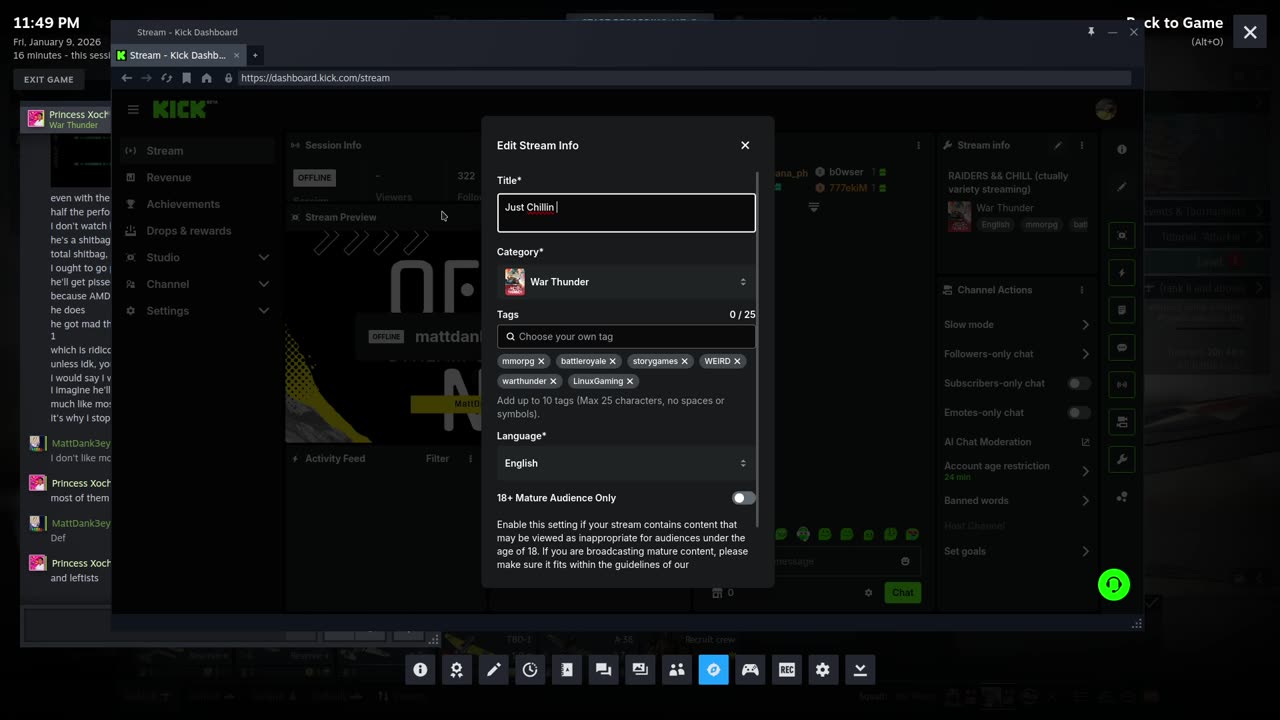The height and width of the screenshot is (720, 1280).
Task: Open the Language dropdown showing English
Action: [626, 463]
